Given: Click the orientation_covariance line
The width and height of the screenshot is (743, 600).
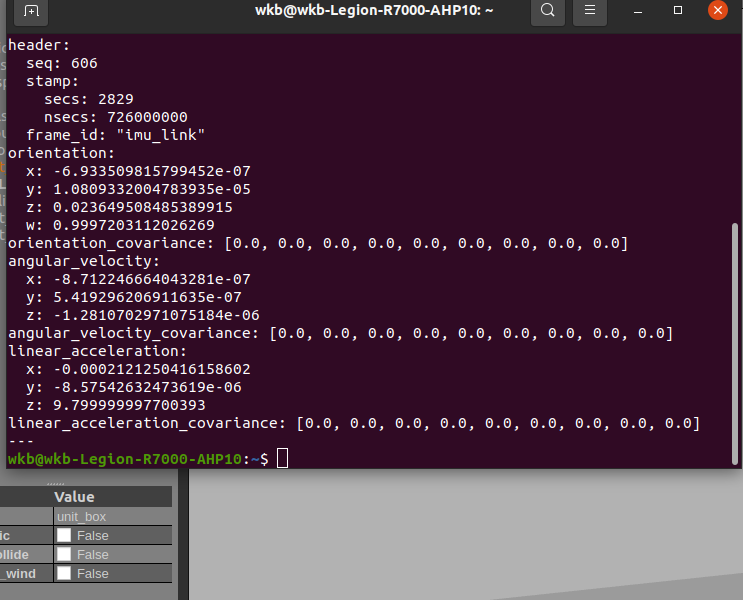Looking at the screenshot, I should [318, 243].
